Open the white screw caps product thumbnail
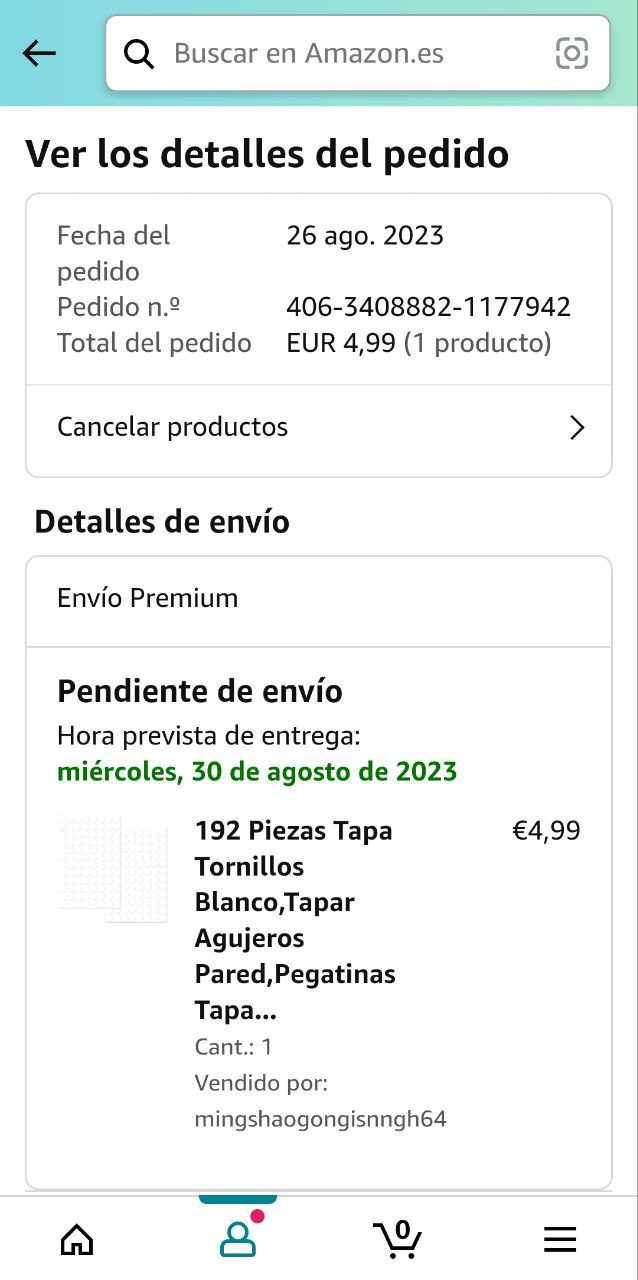 (x=113, y=867)
